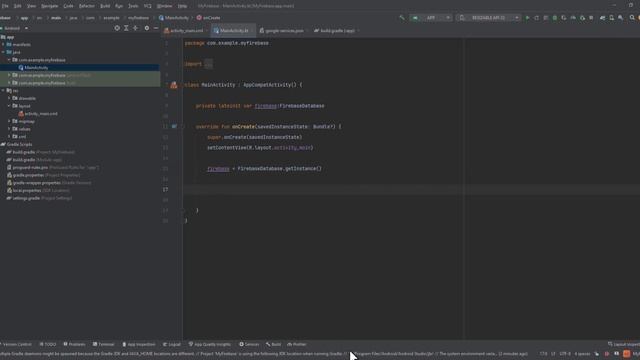Click the override gutter icon beside onCreate
The height and width of the screenshot is (360, 640).
pyautogui.click(x=174, y=127)
